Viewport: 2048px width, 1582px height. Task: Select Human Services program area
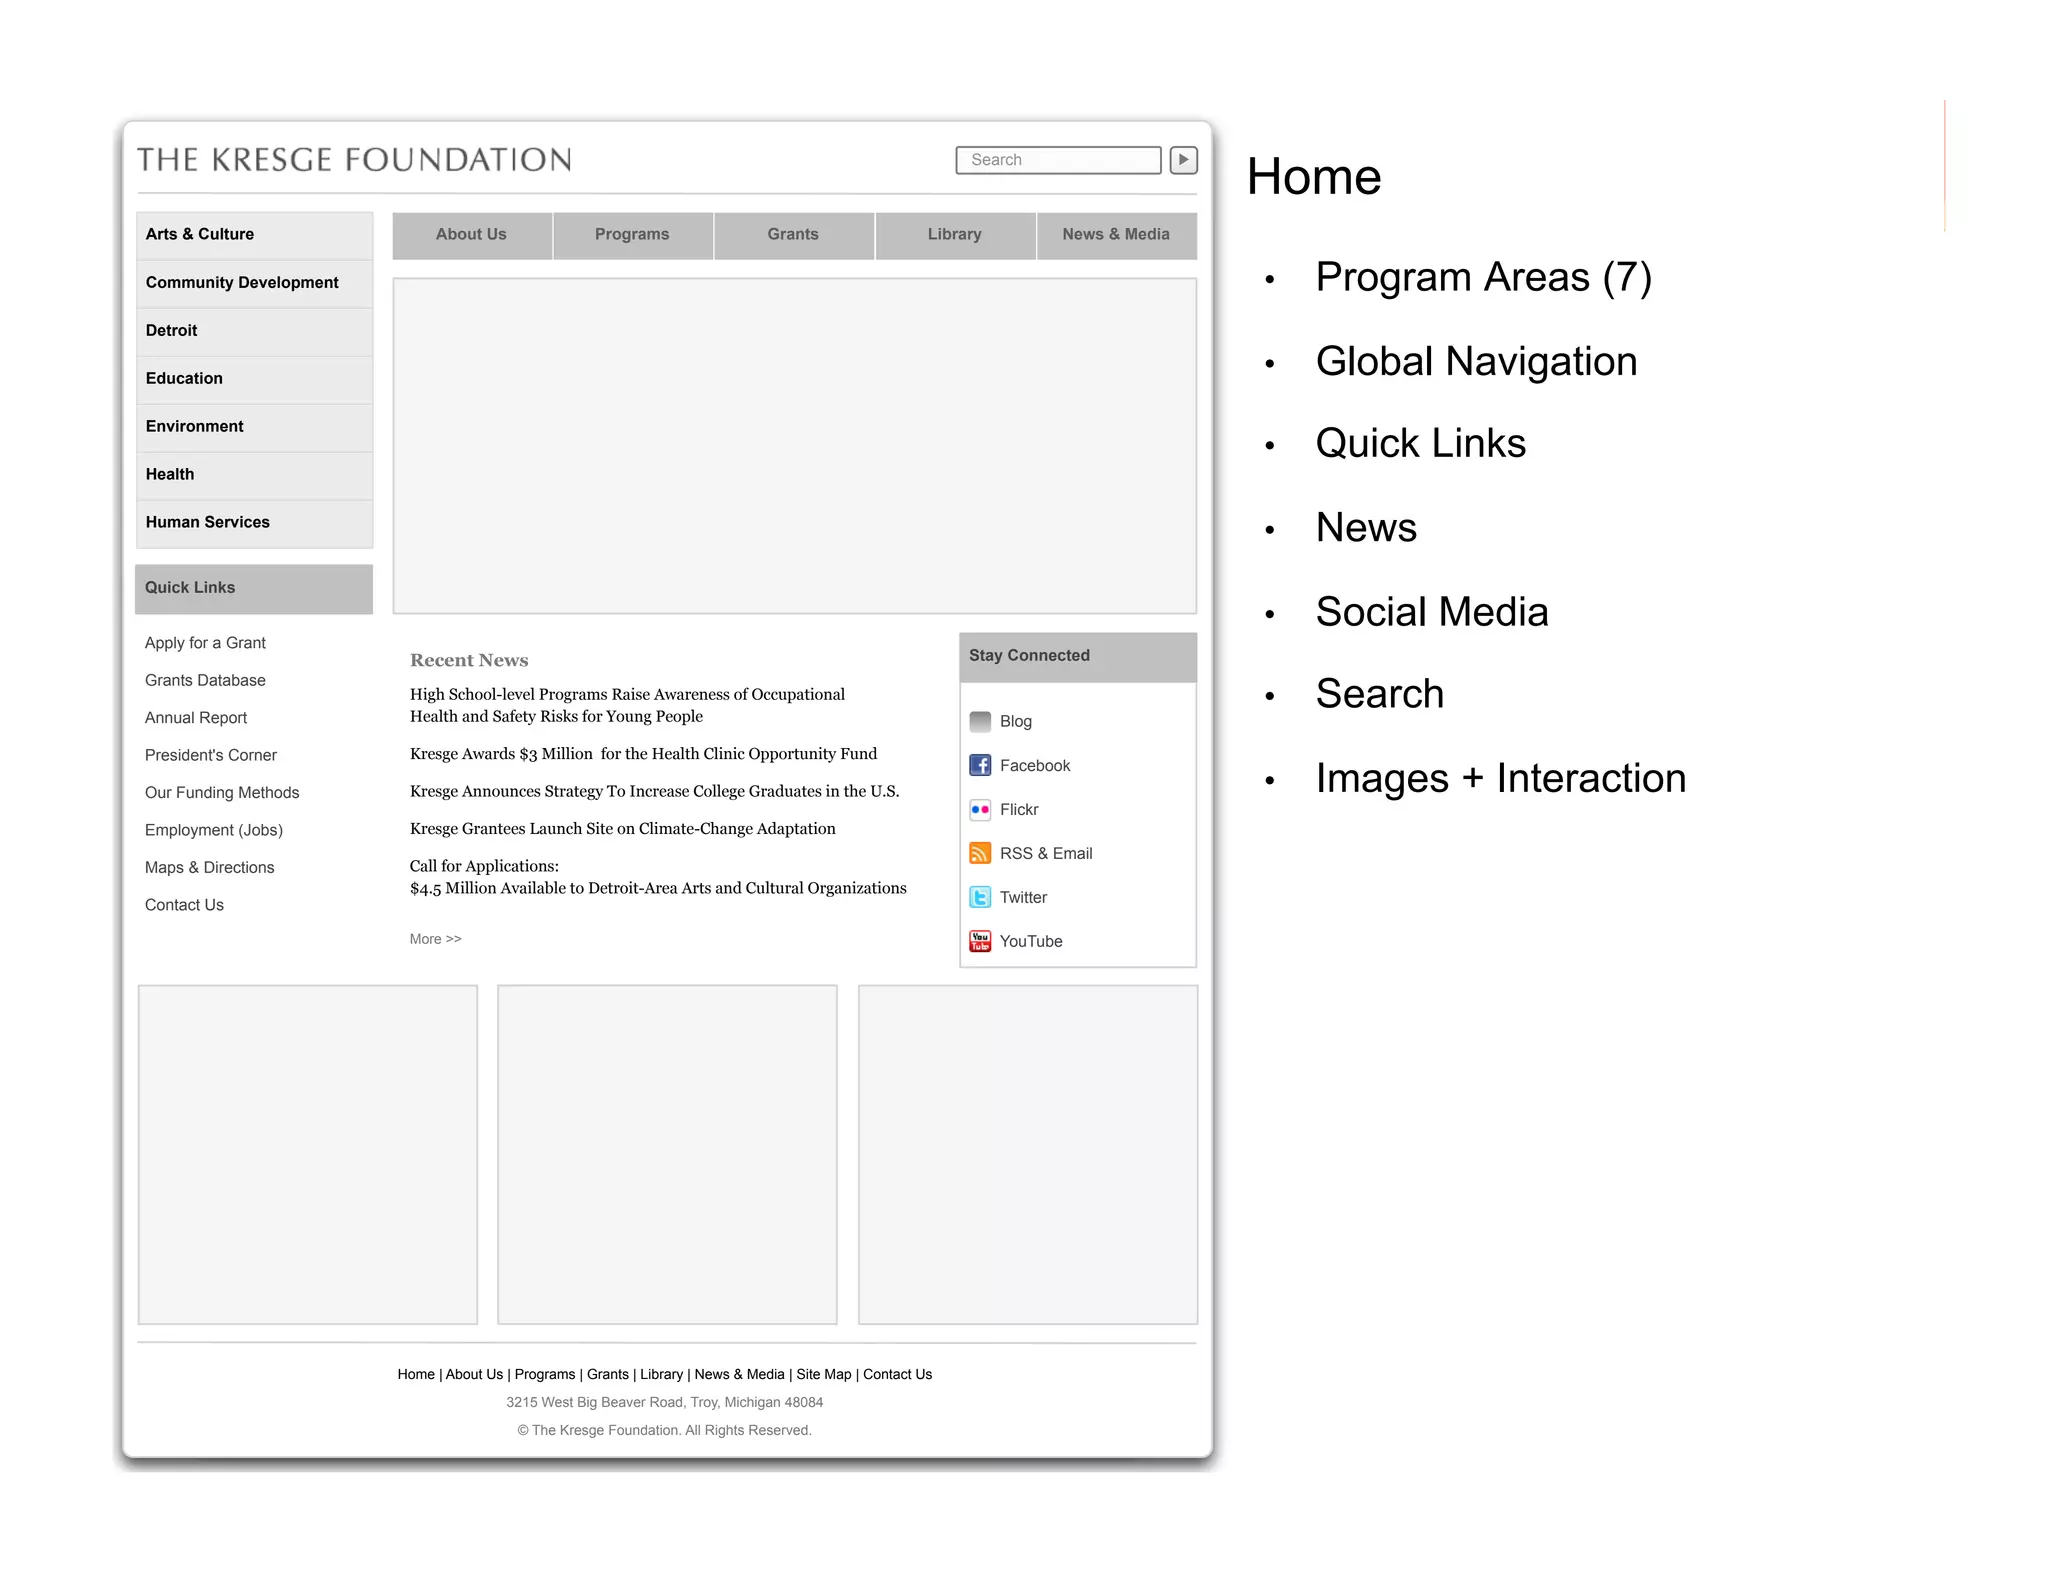pyautogui.click(x=208, y=522)
